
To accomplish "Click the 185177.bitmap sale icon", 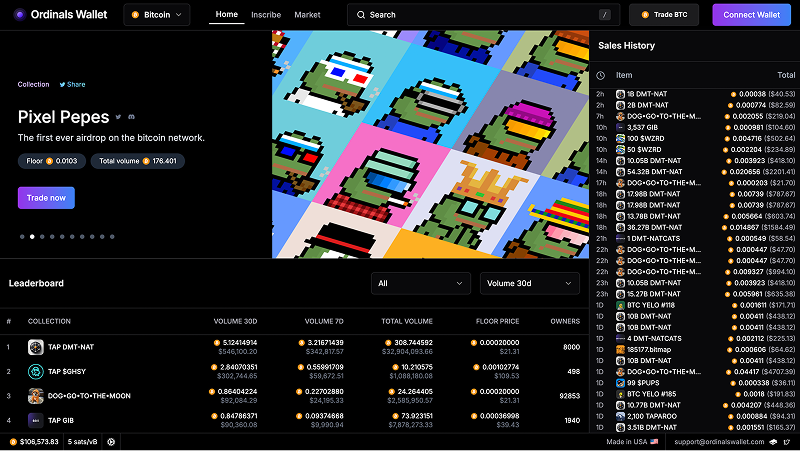I will [620, 349].
